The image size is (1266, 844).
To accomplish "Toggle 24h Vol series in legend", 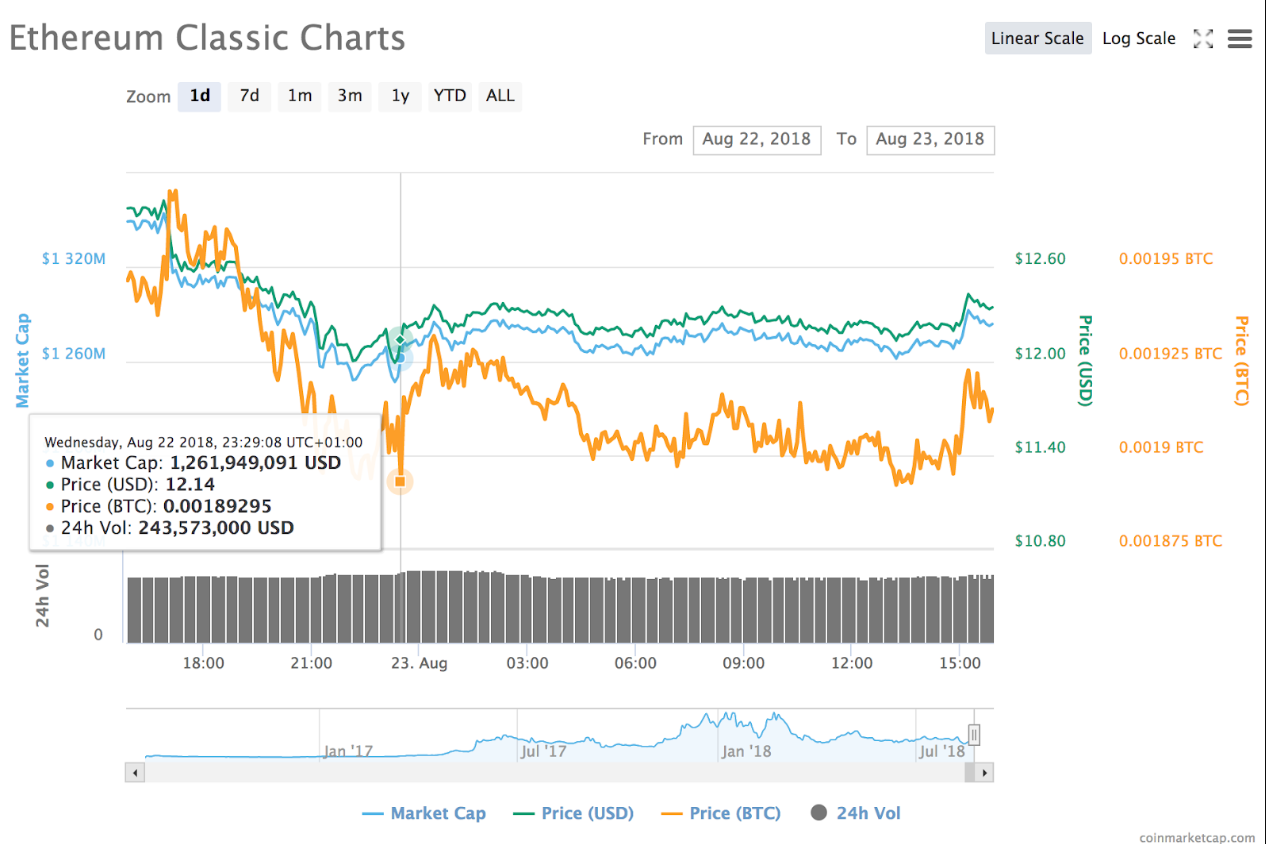I will [856, 814].
